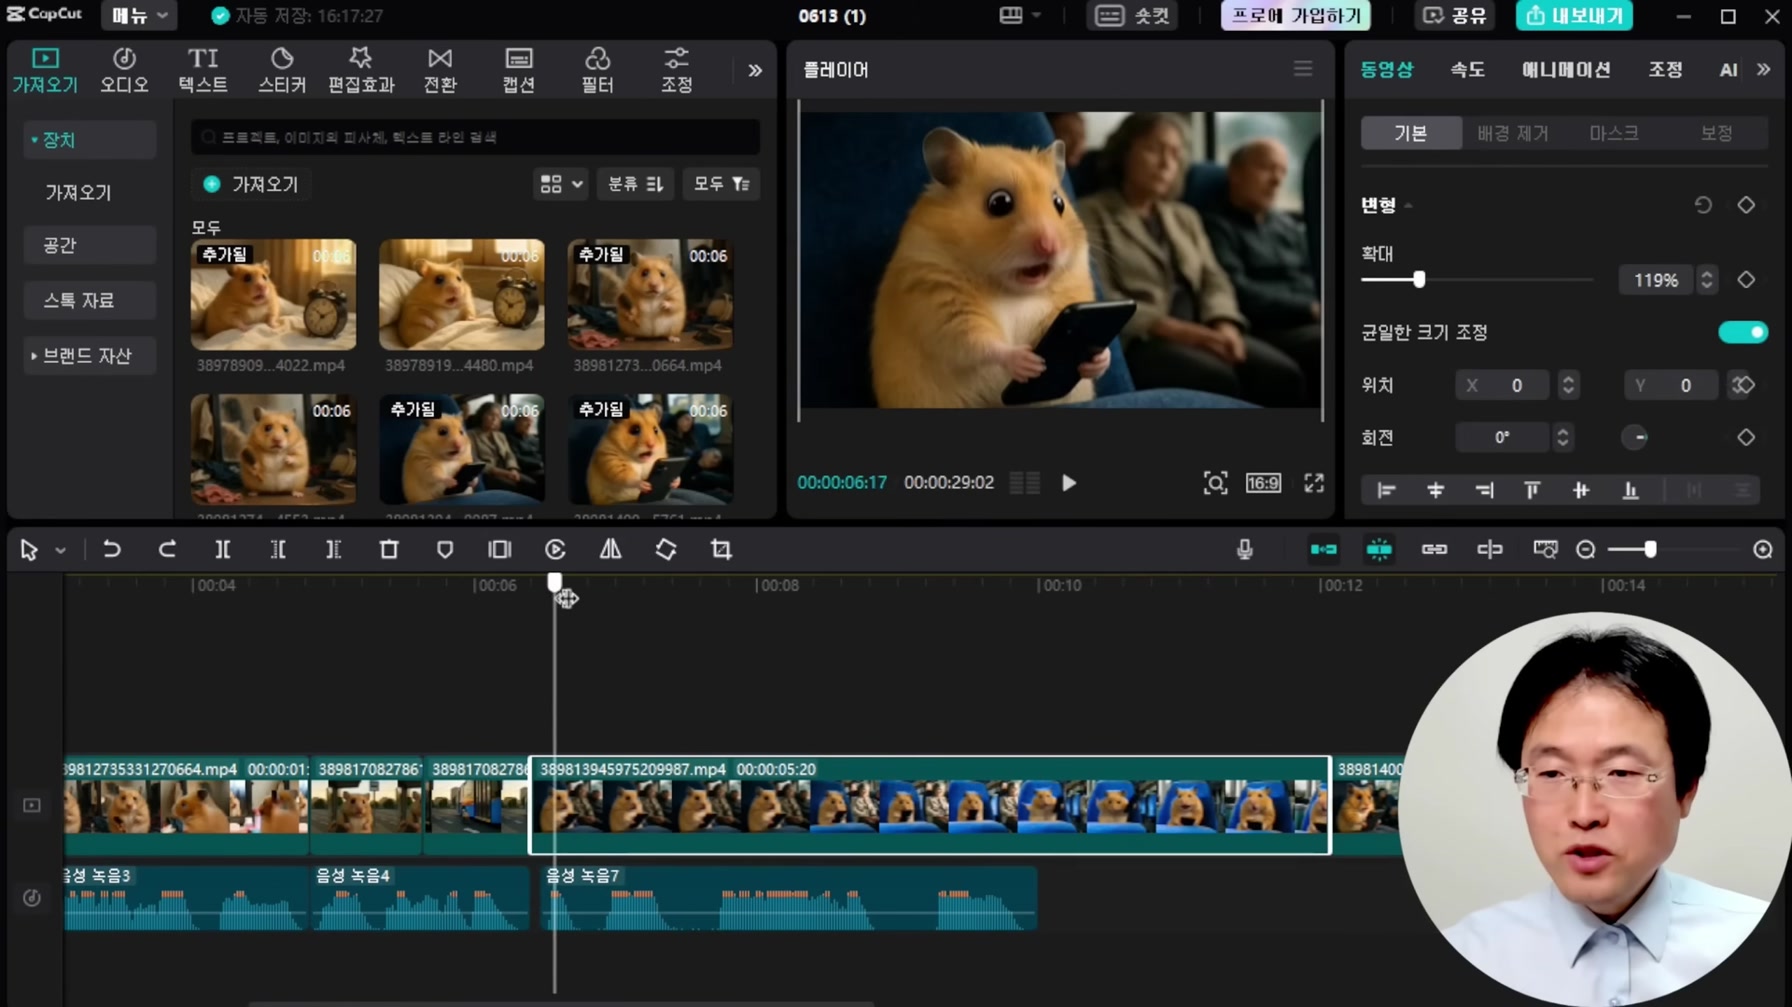Open the 편집효과 effects panel

[x=361, y=70]
